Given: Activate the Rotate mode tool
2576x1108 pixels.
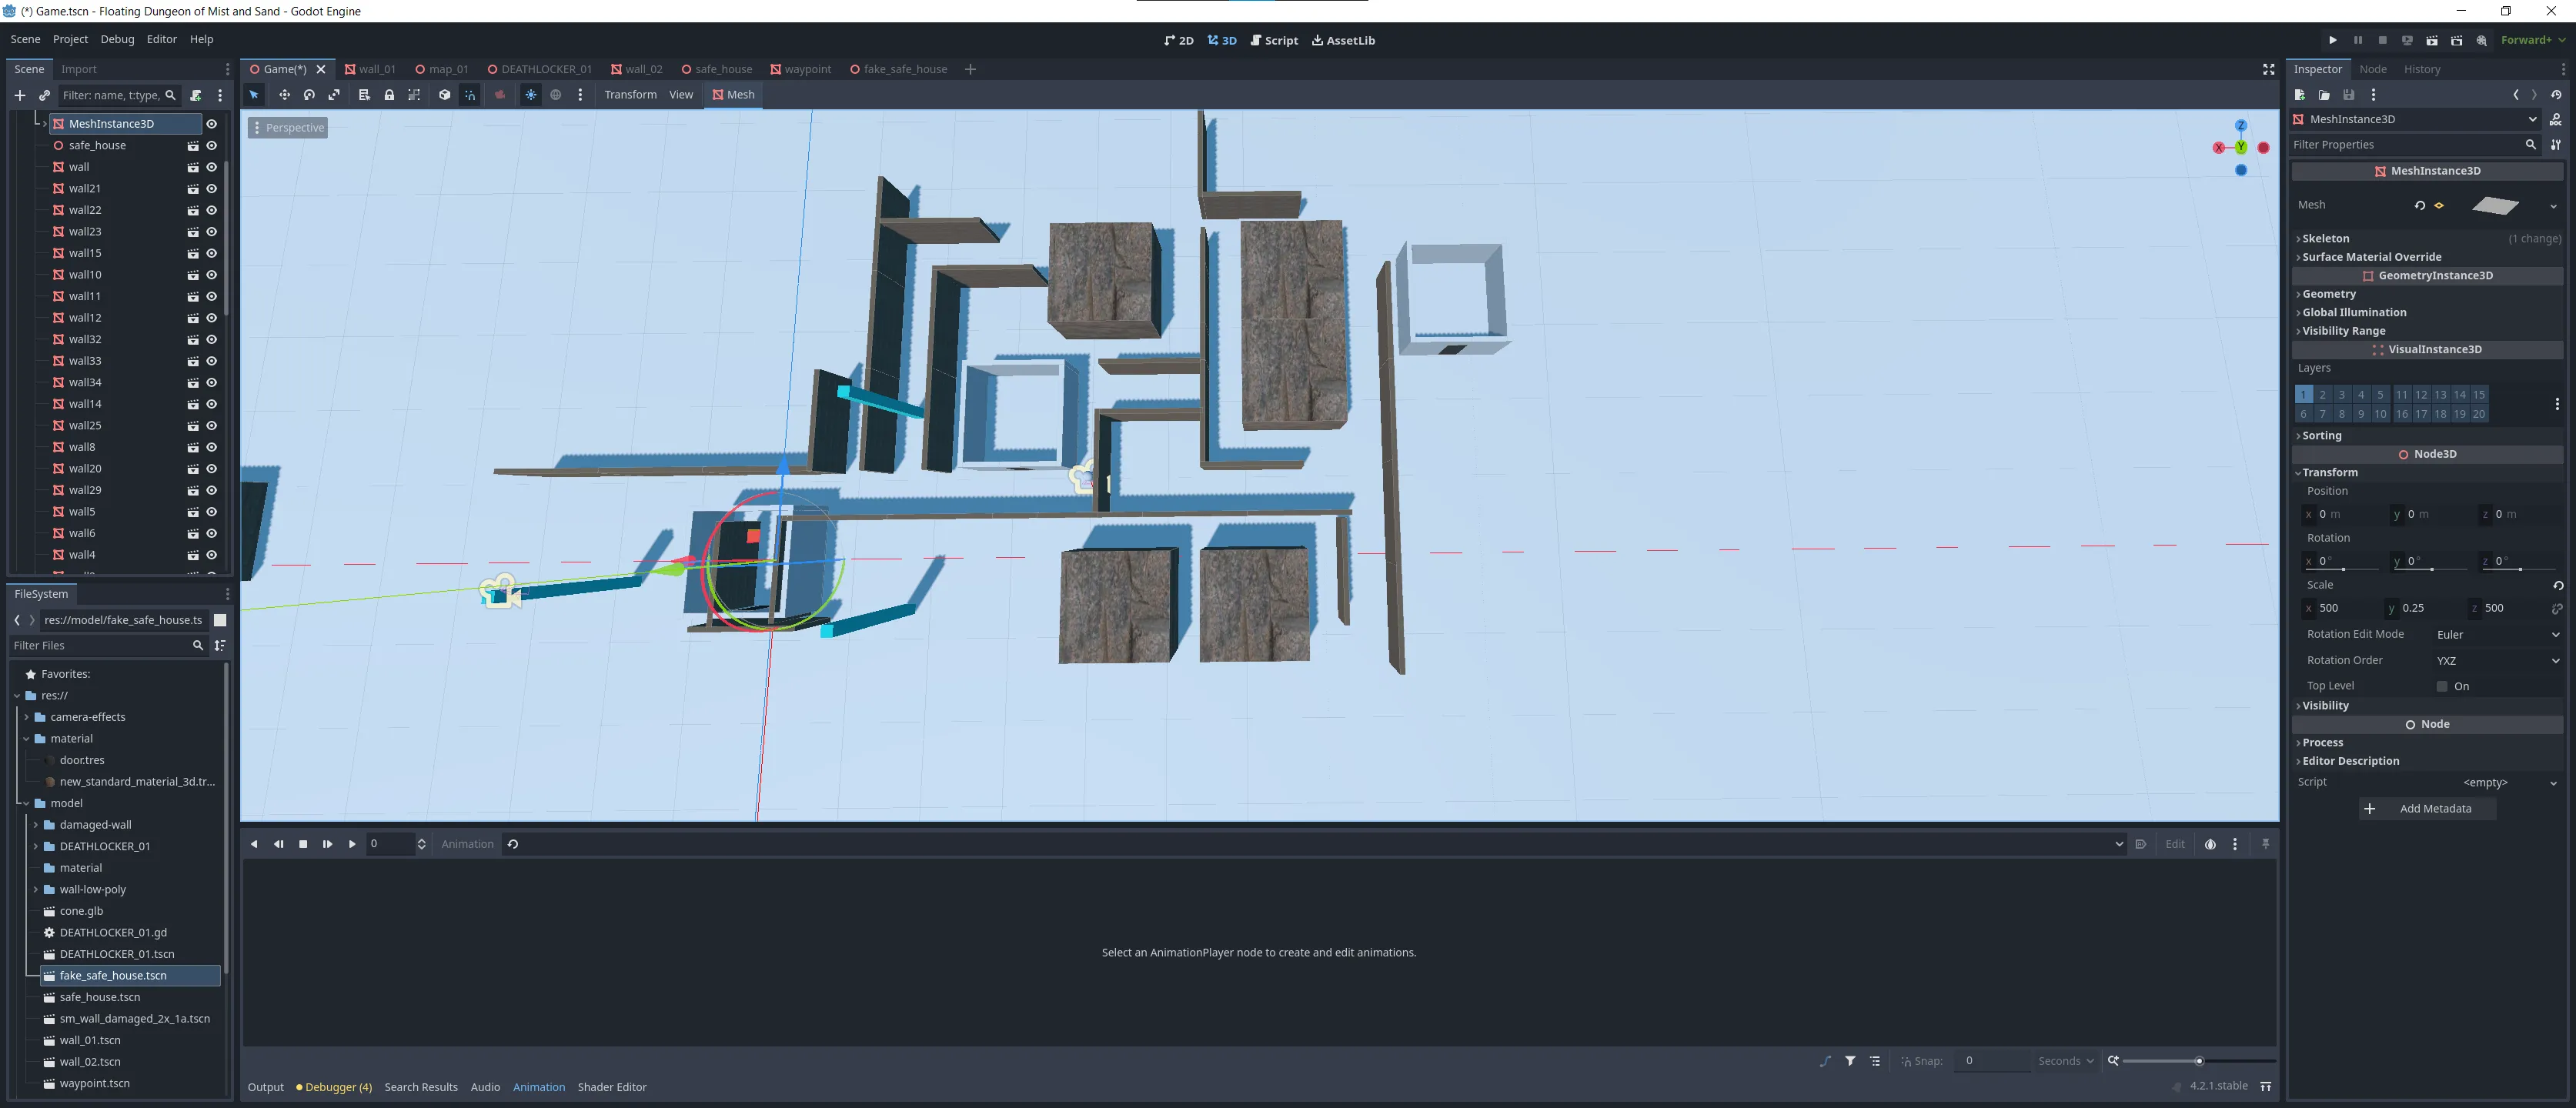Looking at the screenshot, I should point(309,95).
